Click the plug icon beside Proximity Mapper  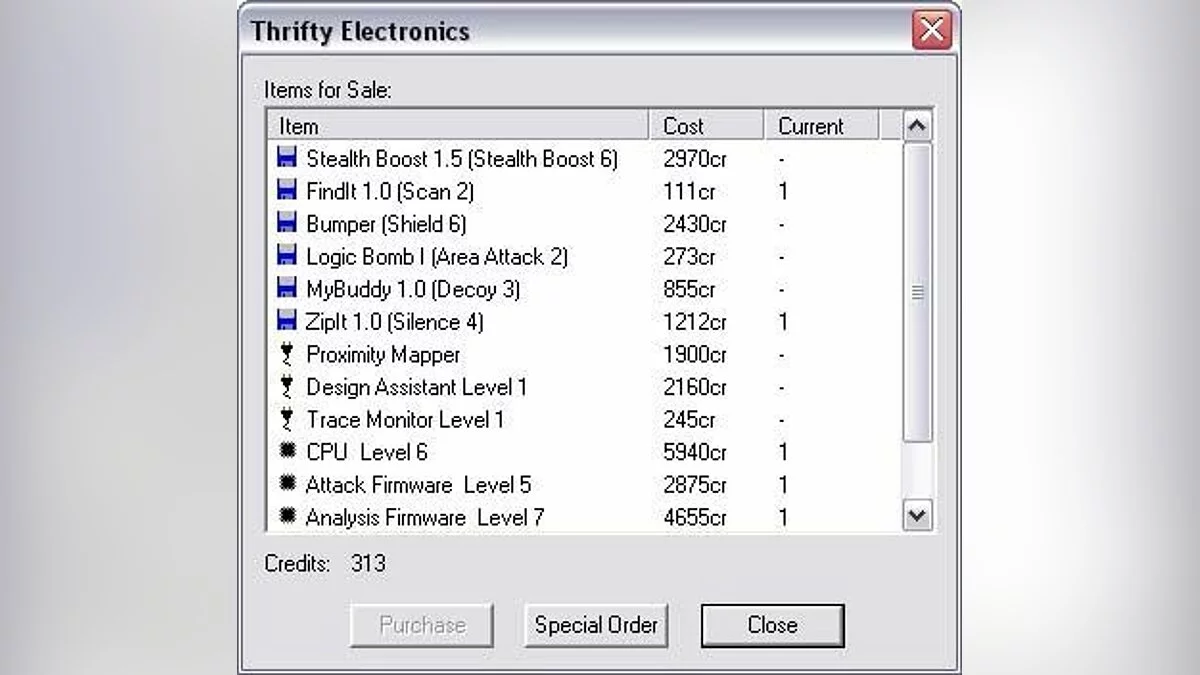288,354
